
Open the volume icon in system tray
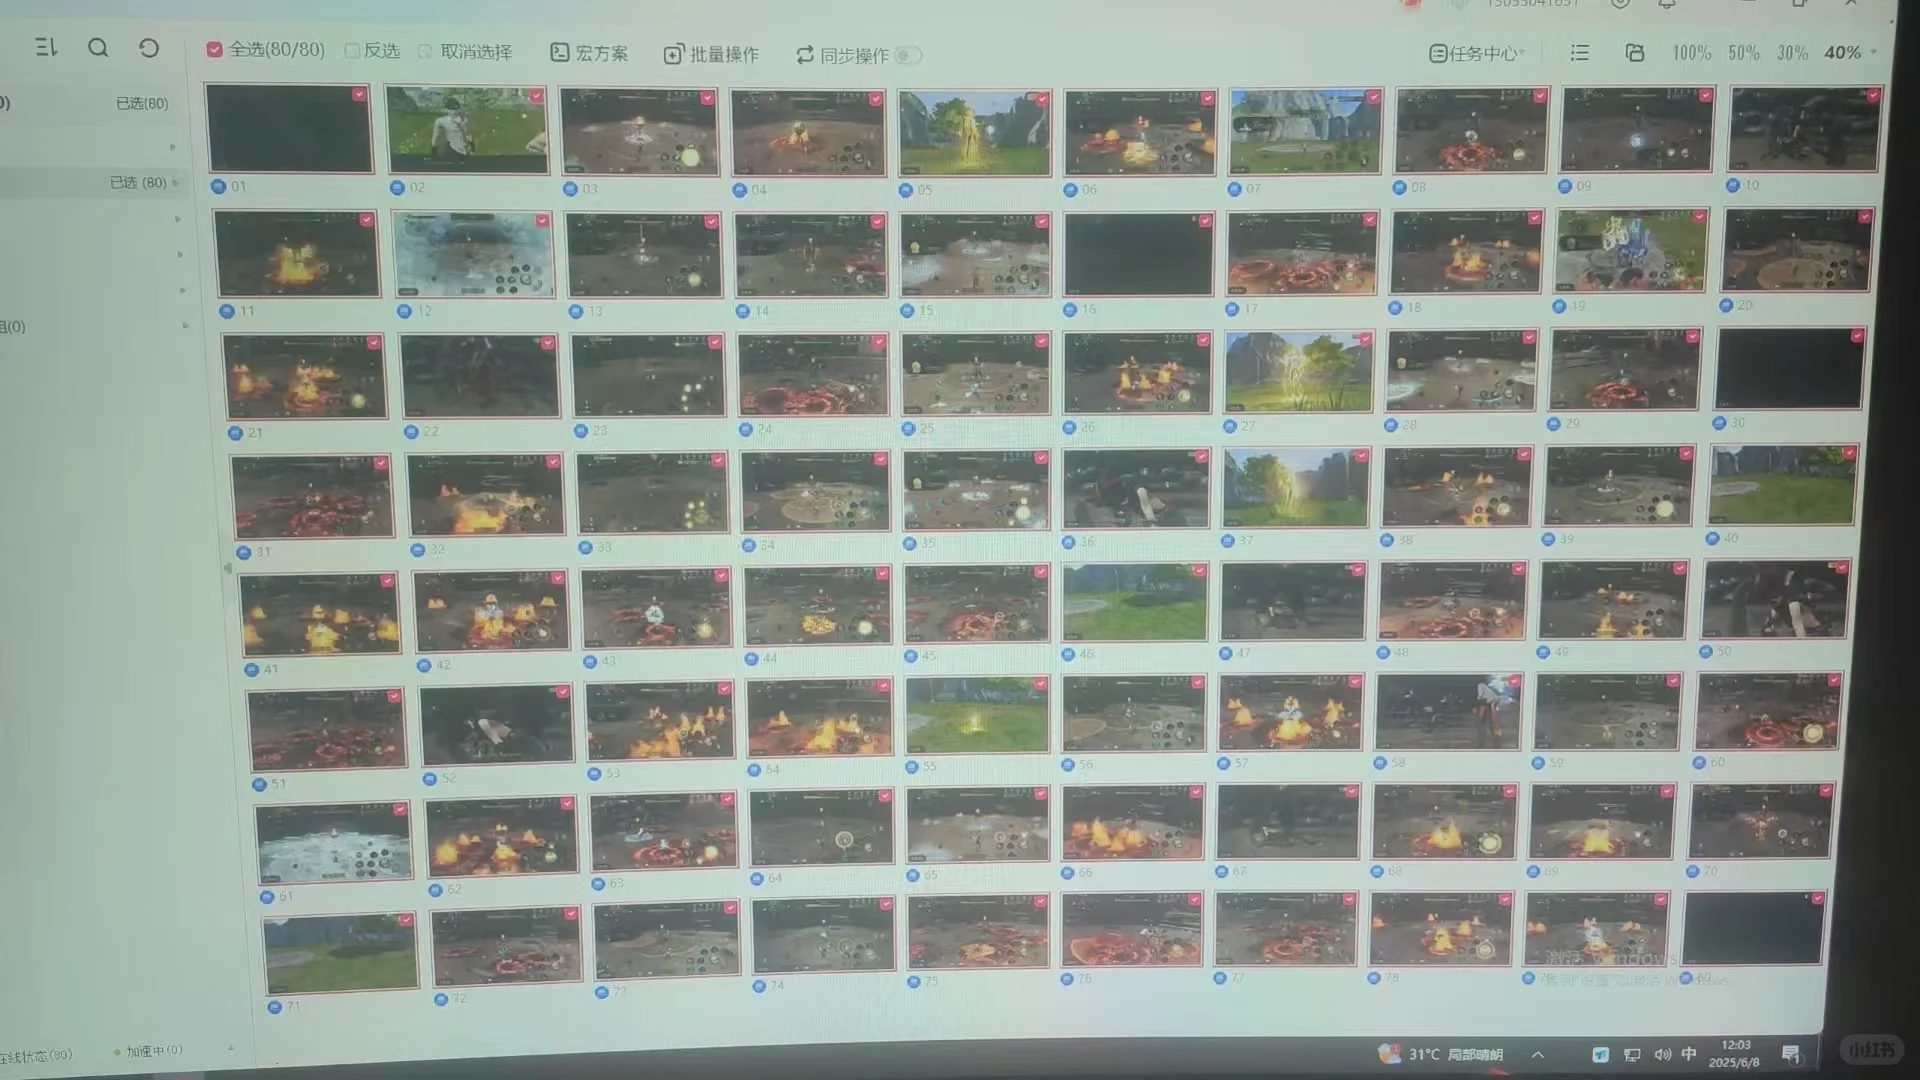click(x=1662, y=1054)
